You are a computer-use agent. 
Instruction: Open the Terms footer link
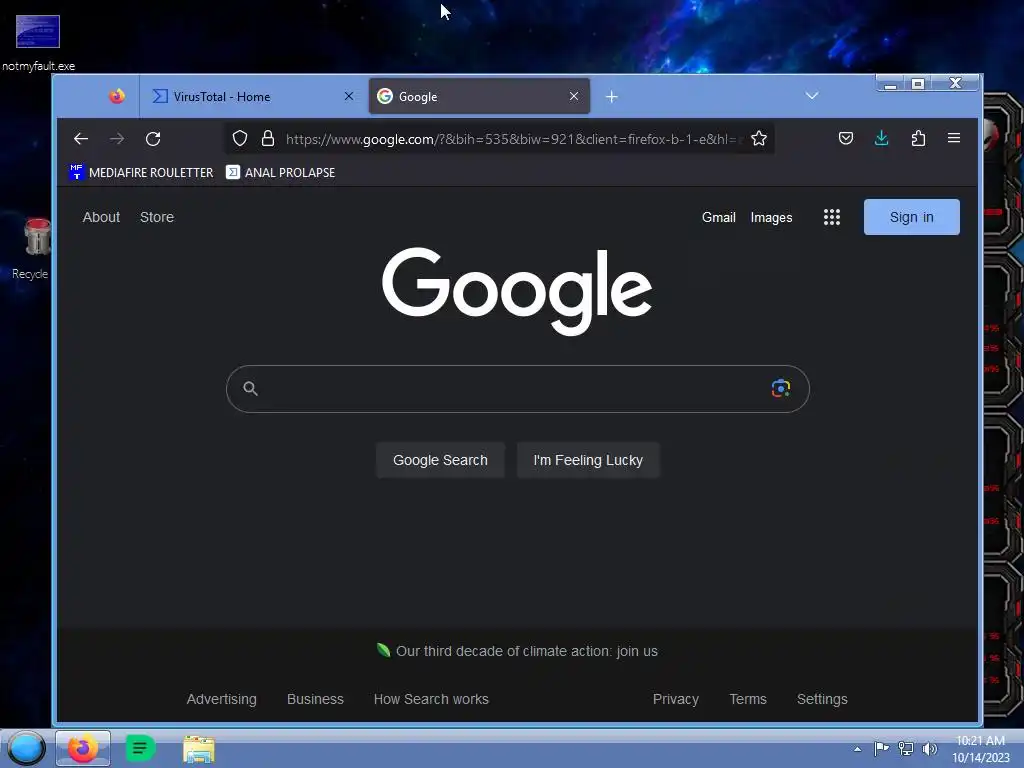(x=748, y=699)
